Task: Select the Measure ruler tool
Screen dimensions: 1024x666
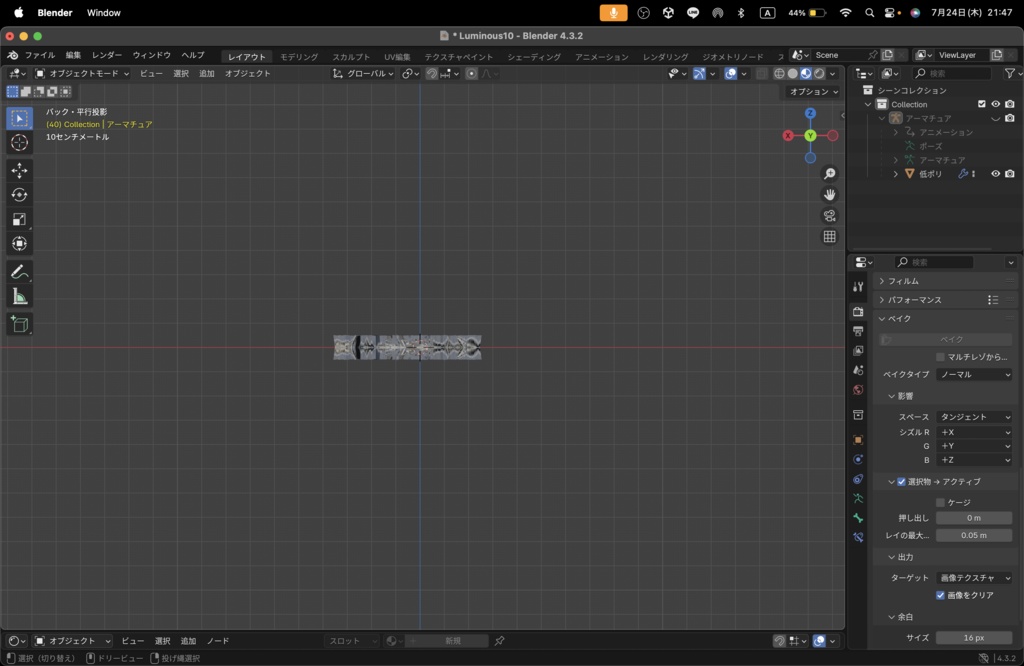Action: click(20, 297)
